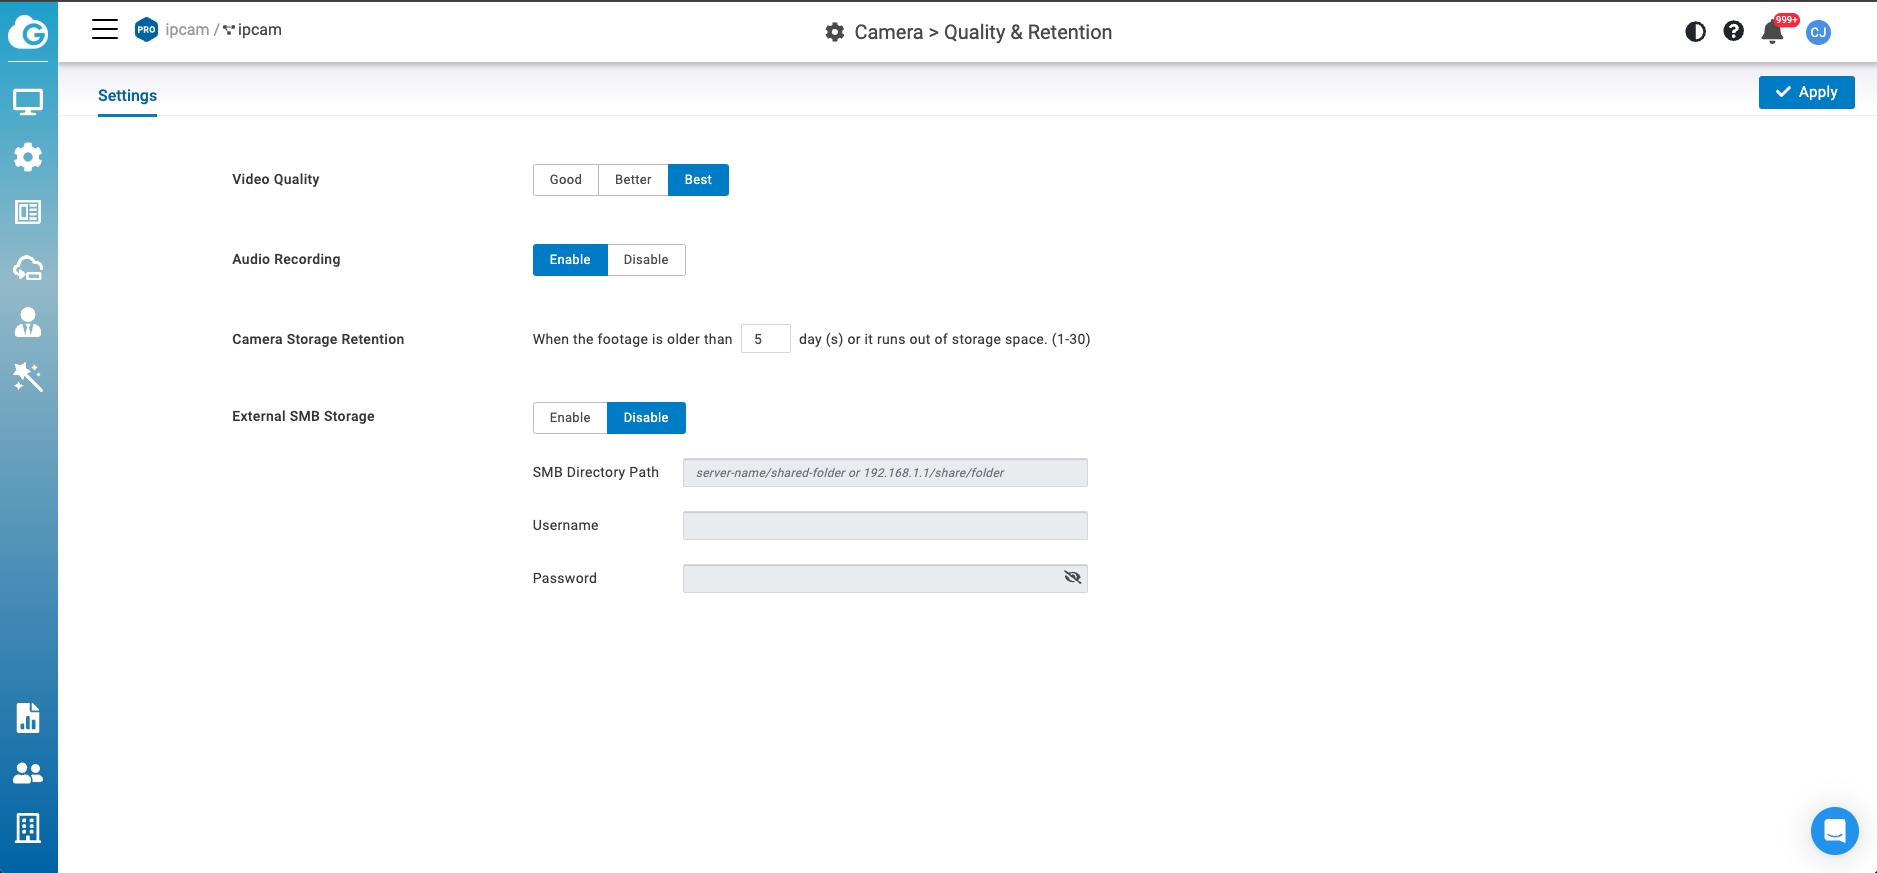Open the gear settings icon in sidebar

[28, 157]
